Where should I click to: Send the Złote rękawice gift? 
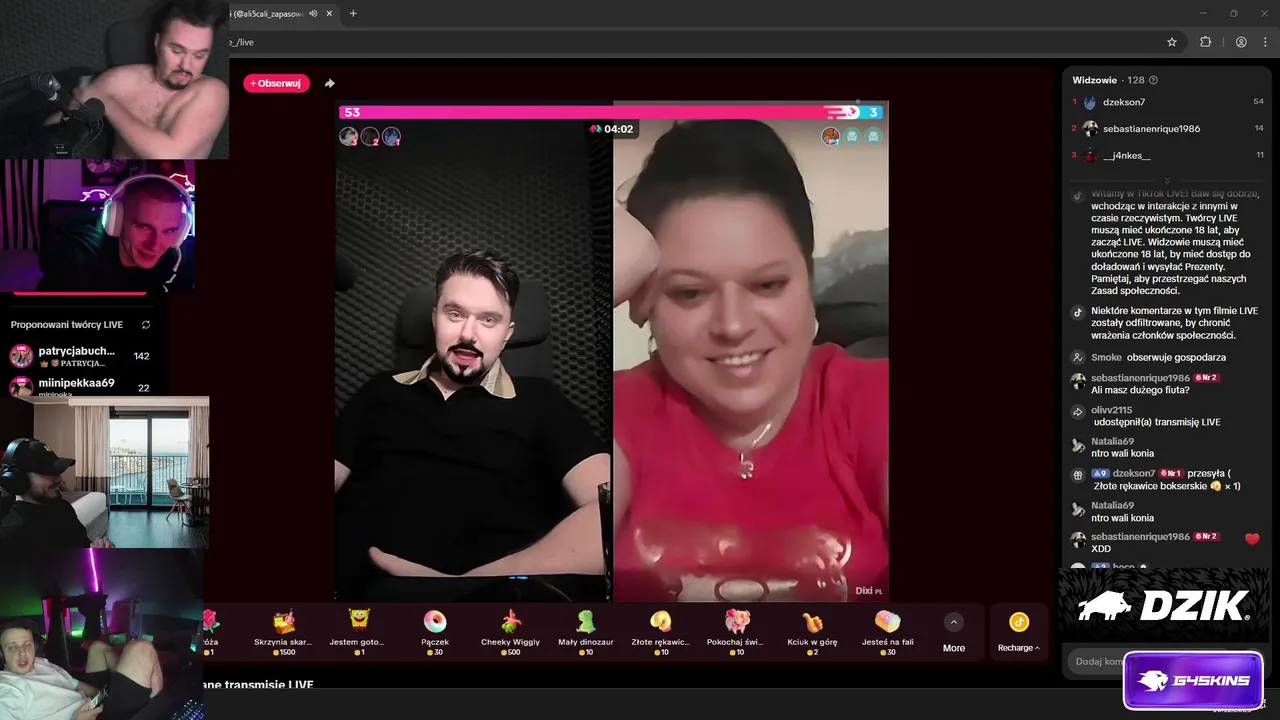coord(660,632)
